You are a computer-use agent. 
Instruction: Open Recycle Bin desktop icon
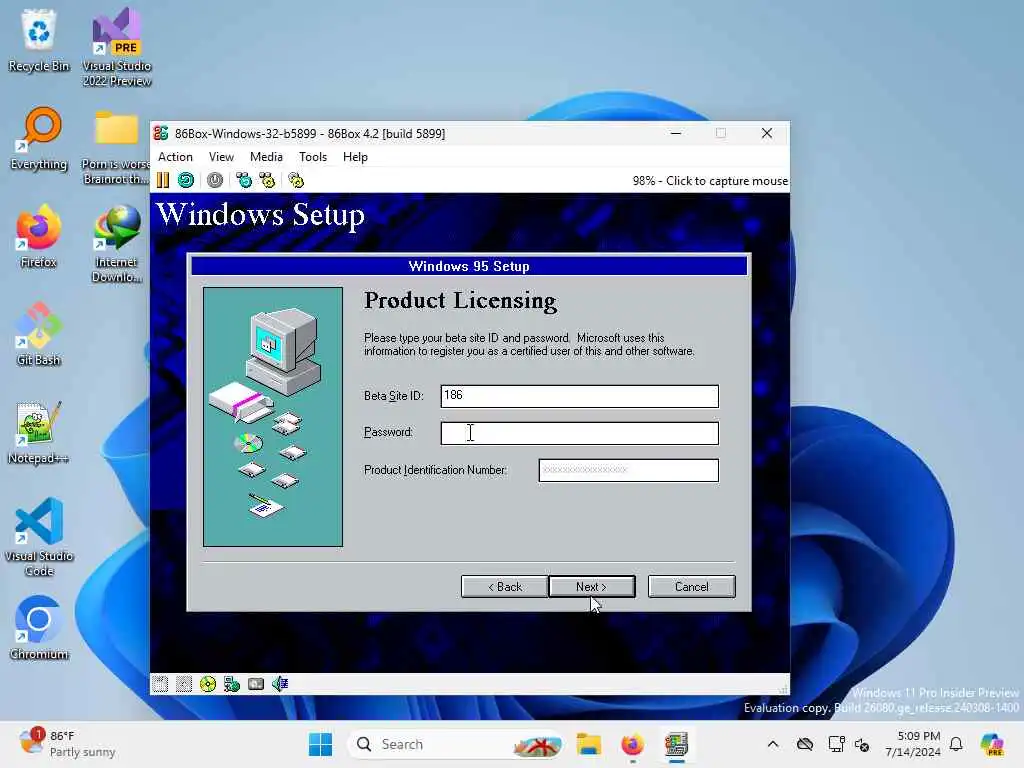pos(39,40)
